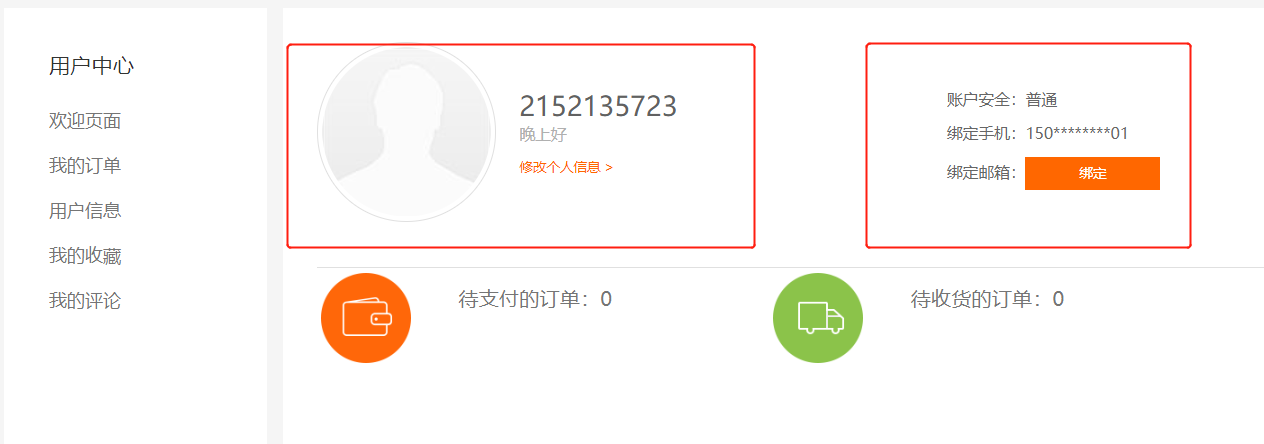Click the green delivery truck icon
The width and height of the screenshot is (1264, 444).
pyautogui.click(x=818, y=318)
